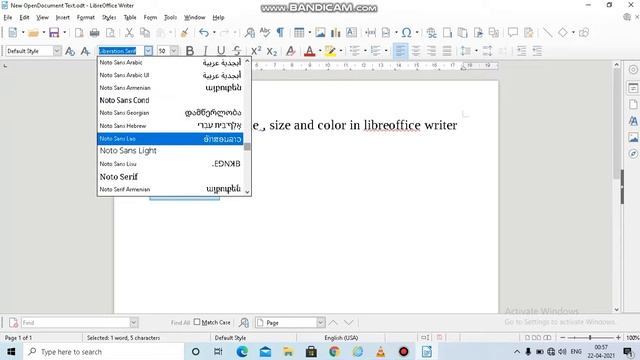Open the Navigate By Page dropdown
Image resolution: width=640 pixels, height=360 pixels.
click(321, 322)
